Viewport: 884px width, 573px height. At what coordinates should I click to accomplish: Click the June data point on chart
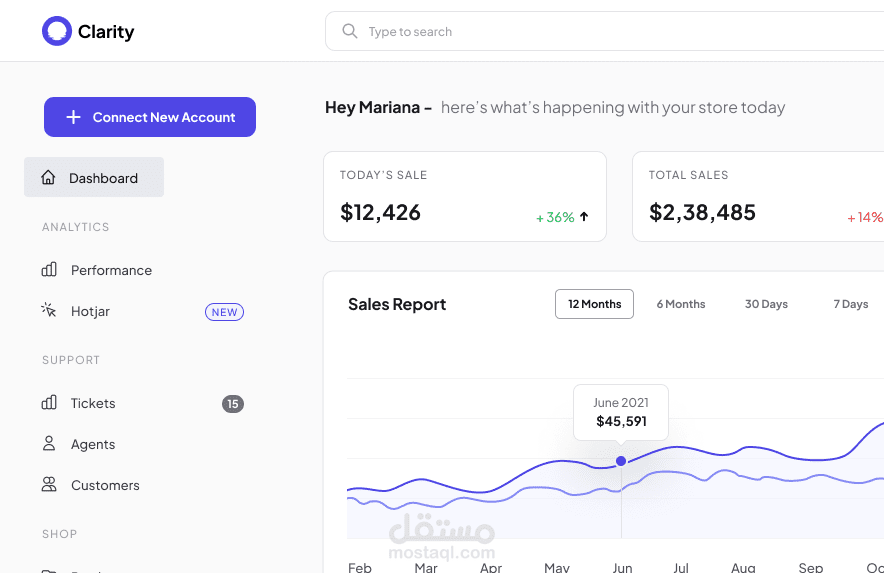(x=621, y=461)
